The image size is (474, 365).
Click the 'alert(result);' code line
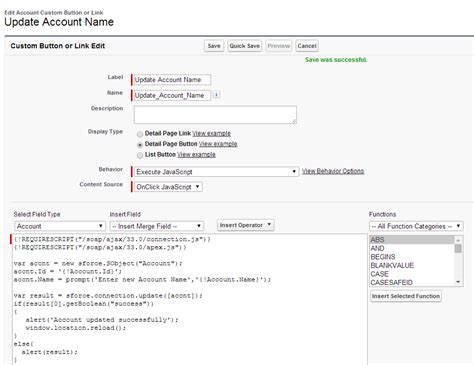pos(49,352)
